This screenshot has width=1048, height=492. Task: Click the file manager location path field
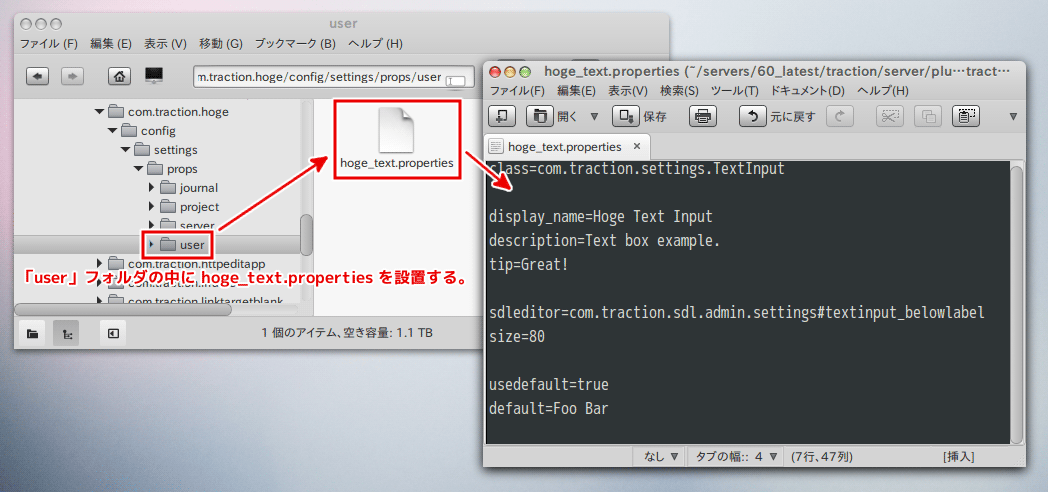tap(333, 77)
